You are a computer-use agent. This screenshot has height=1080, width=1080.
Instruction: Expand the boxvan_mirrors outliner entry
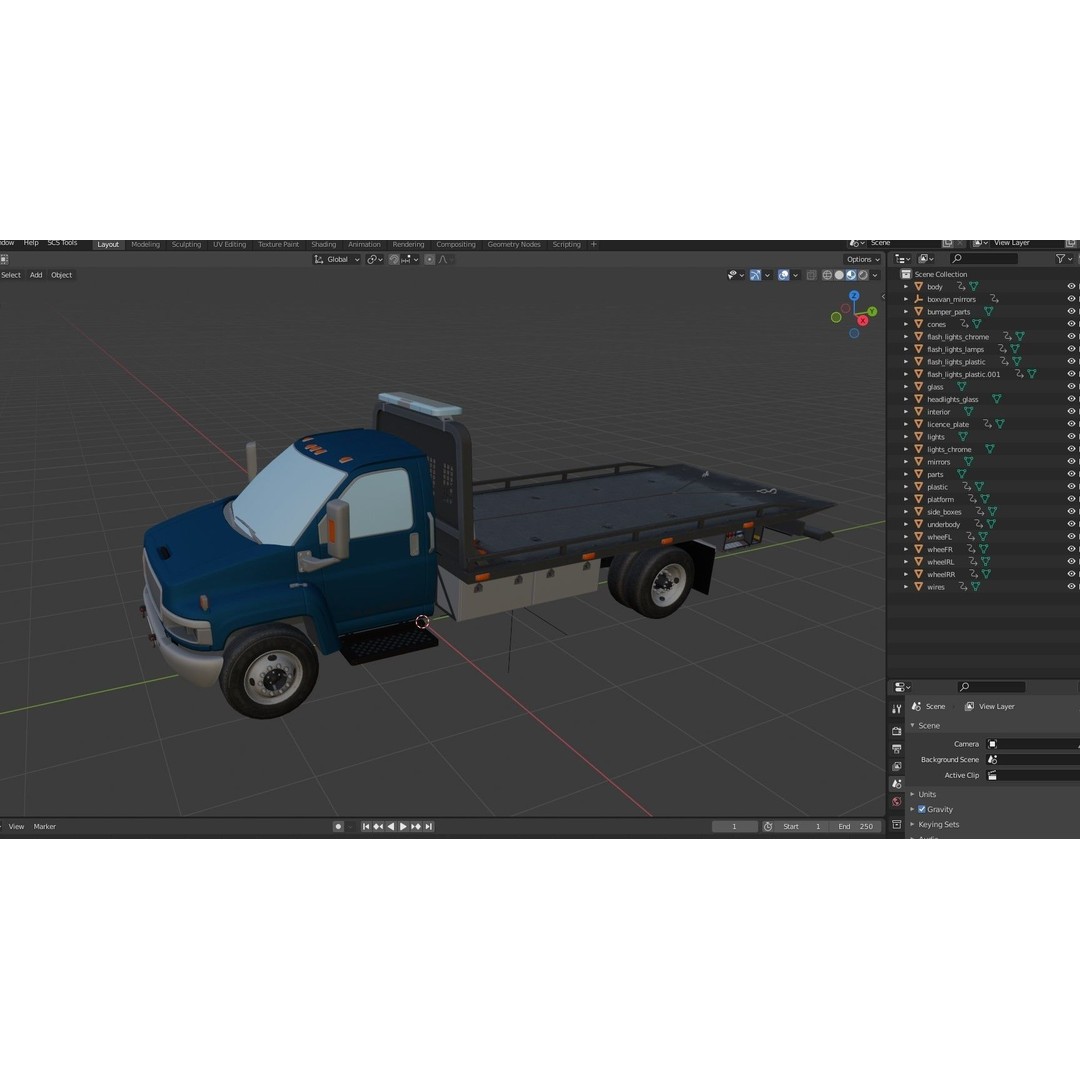[x=905, y=299]
